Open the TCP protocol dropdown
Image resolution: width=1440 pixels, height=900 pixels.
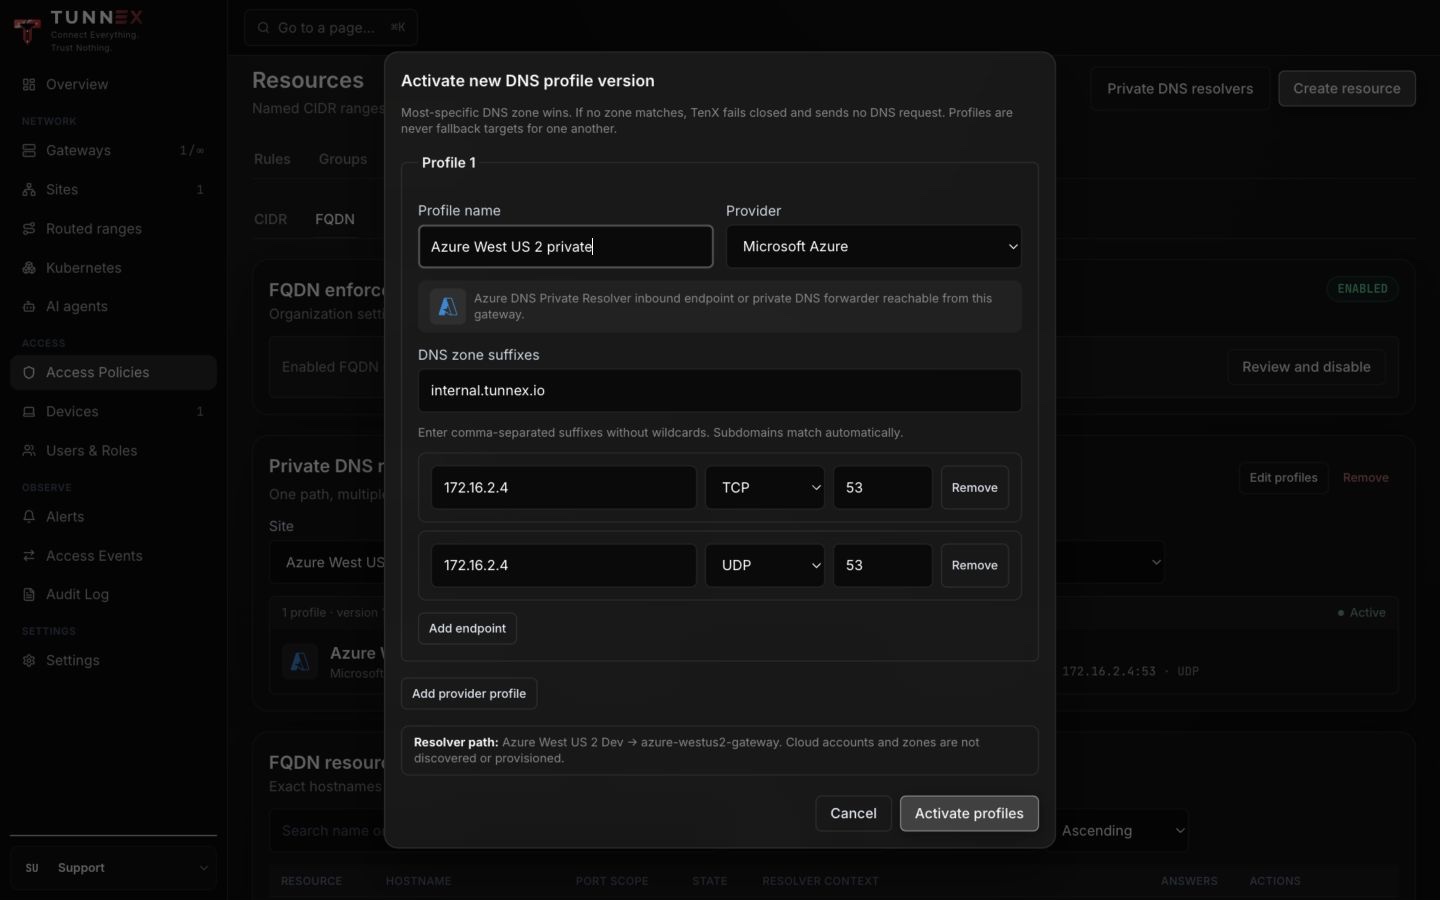(765, 488)
